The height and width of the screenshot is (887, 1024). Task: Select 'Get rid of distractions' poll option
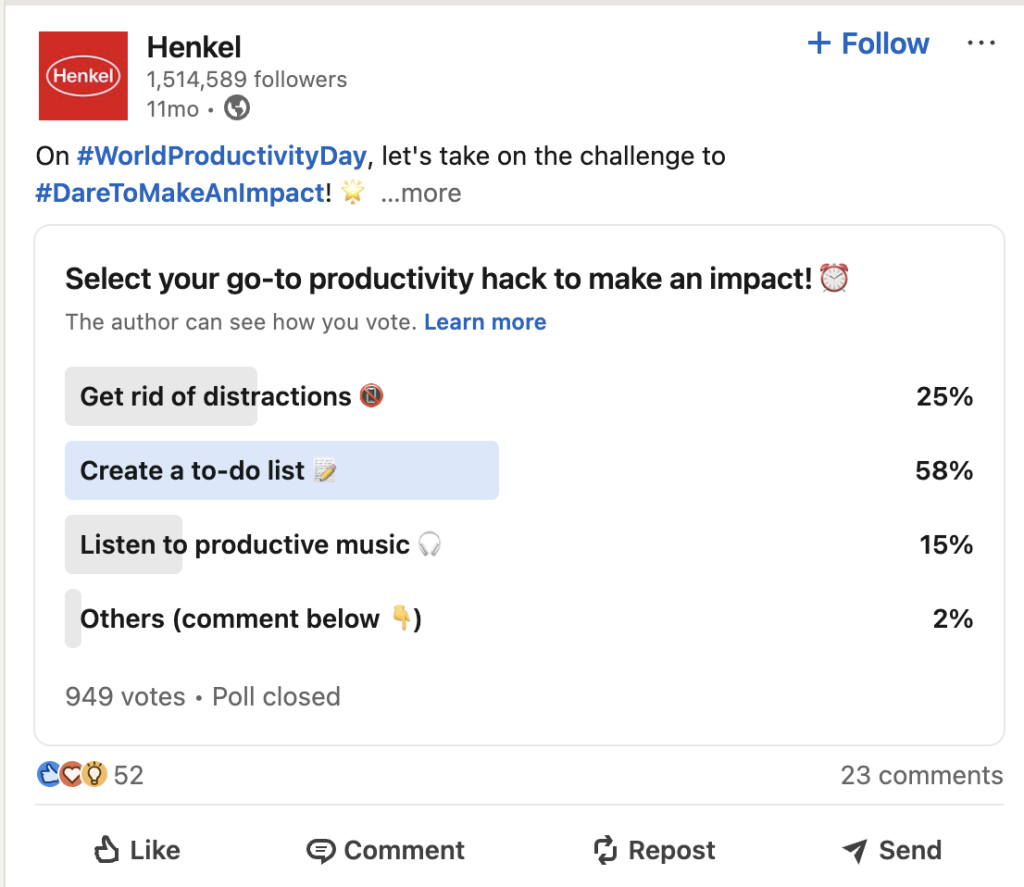click(x=216, y=397)
